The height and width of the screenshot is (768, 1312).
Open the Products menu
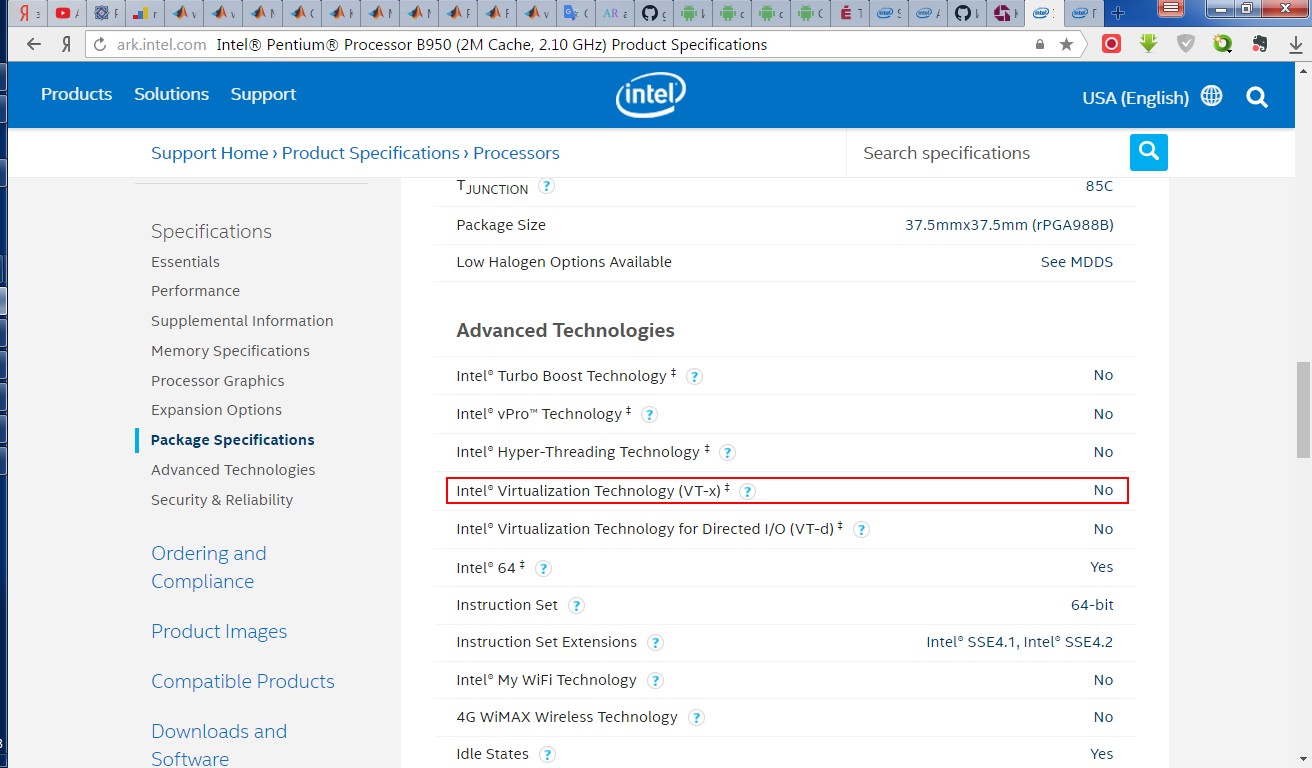pyautogui.click(x=76, y=94)
